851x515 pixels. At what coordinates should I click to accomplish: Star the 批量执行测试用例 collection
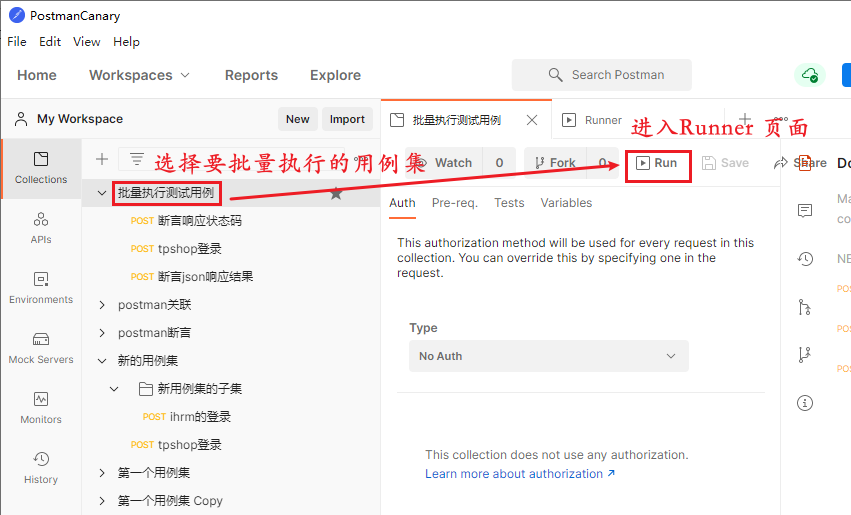pyautogui.click(x=336, y=193)
